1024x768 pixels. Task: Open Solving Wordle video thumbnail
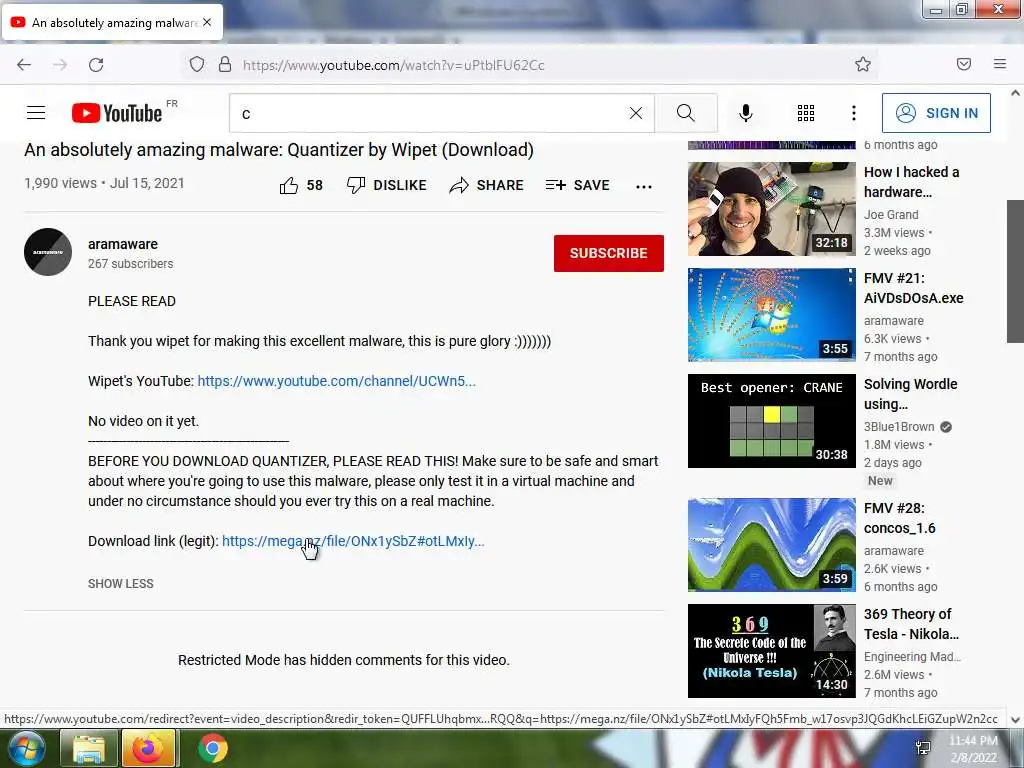[772, 421]
